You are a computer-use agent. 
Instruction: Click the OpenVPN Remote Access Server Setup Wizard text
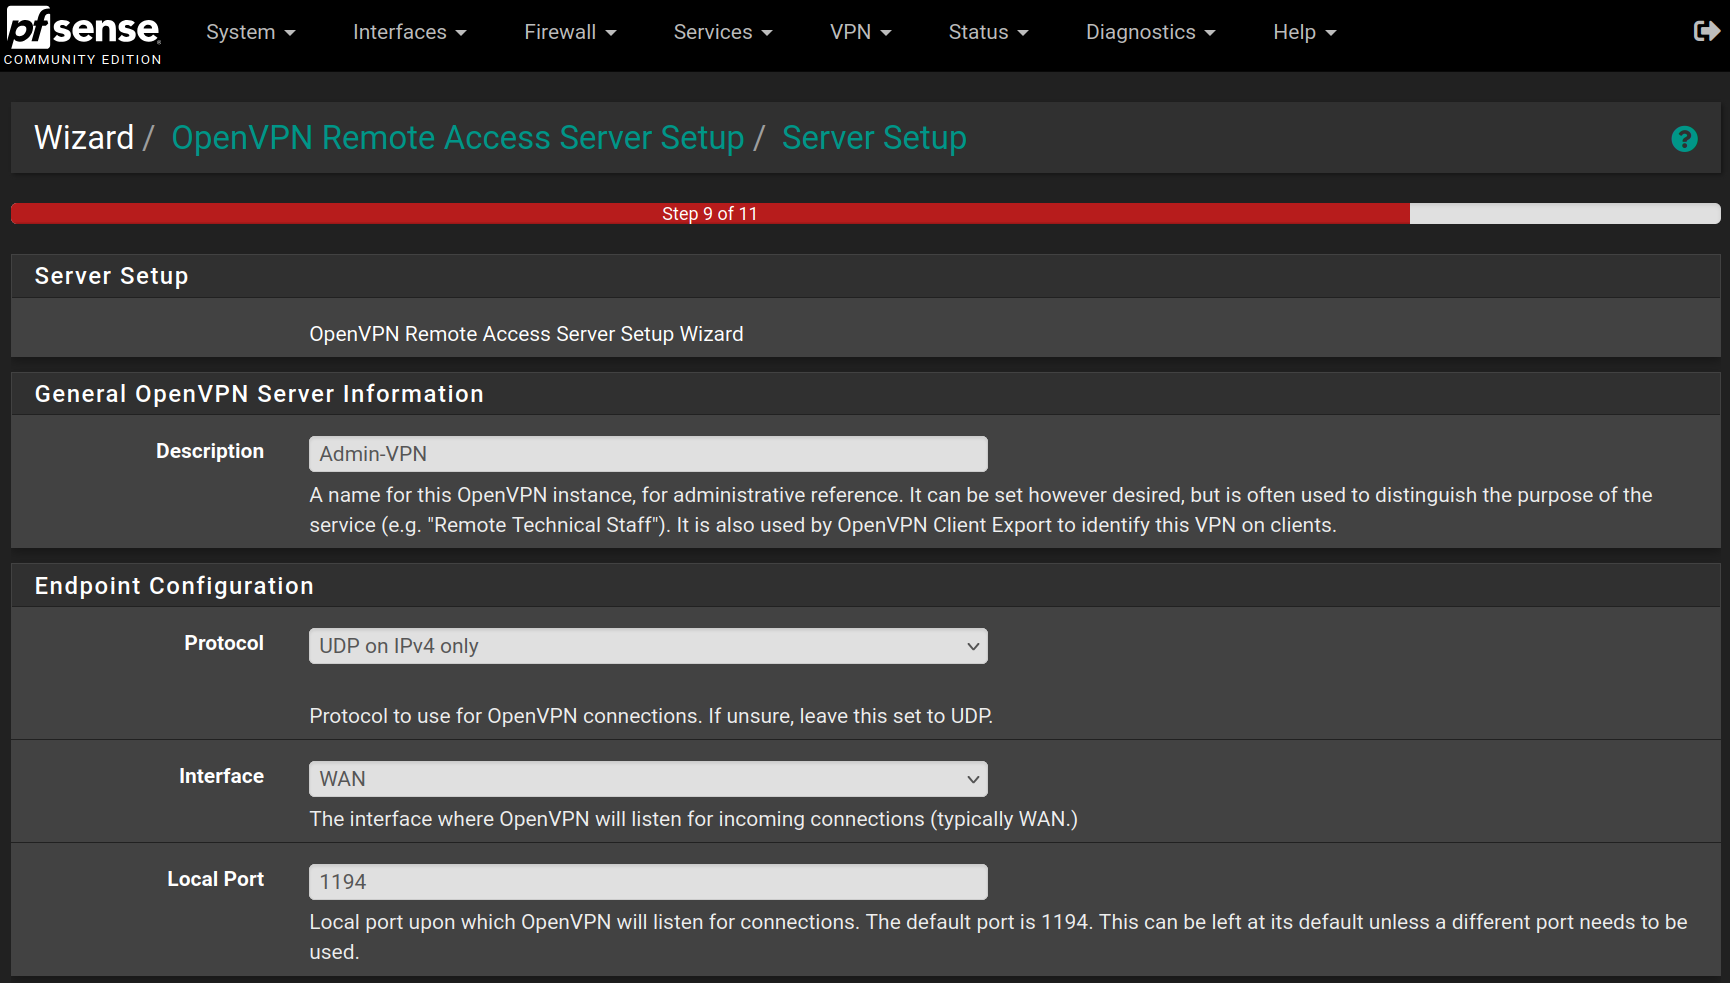coord(526,334)
